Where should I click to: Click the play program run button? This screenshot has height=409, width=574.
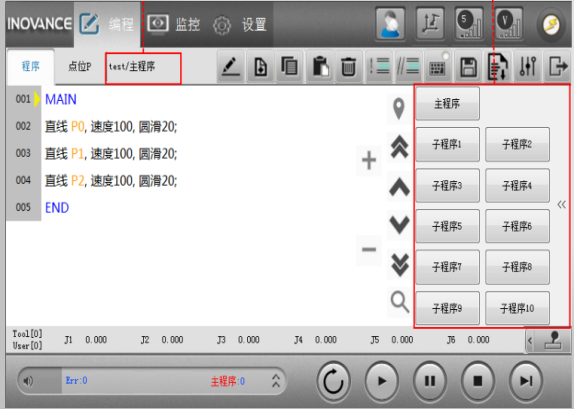pyautogui.click(x=381, y=381)
